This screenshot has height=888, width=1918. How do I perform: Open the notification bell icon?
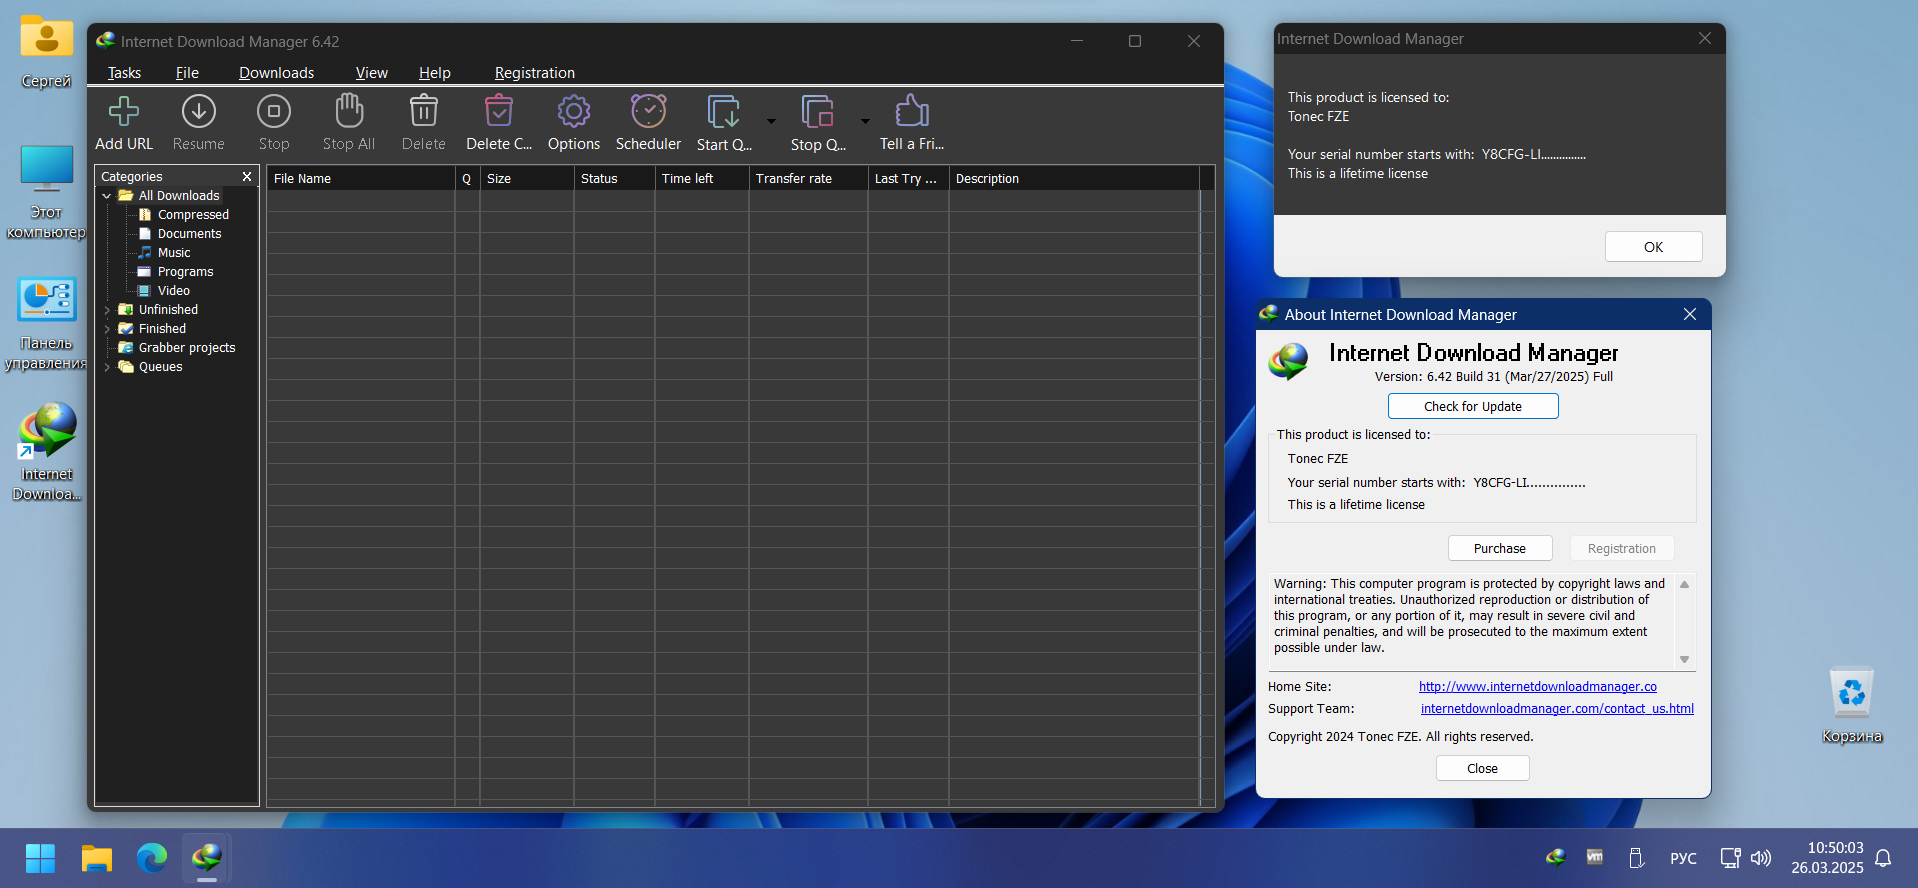point(1883,858)
